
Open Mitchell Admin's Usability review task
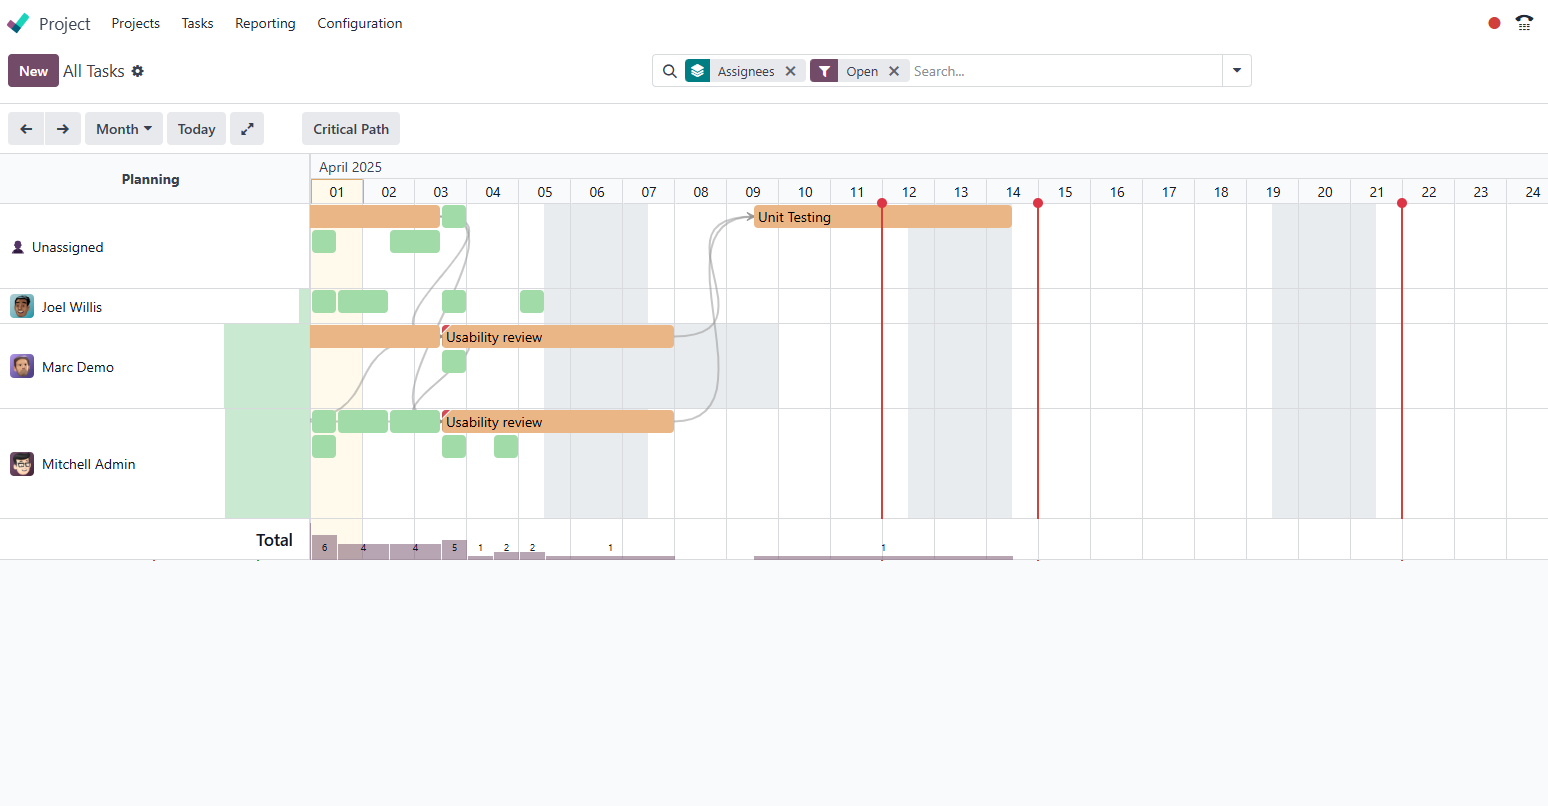click(558, 422)
